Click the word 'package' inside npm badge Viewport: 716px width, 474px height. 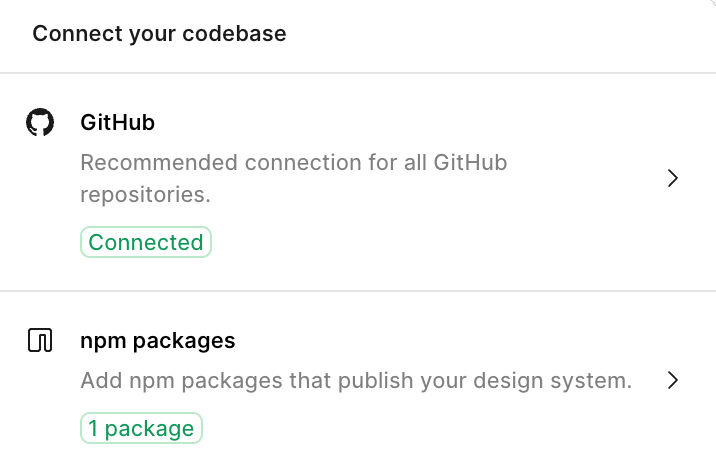coord(149,429)
